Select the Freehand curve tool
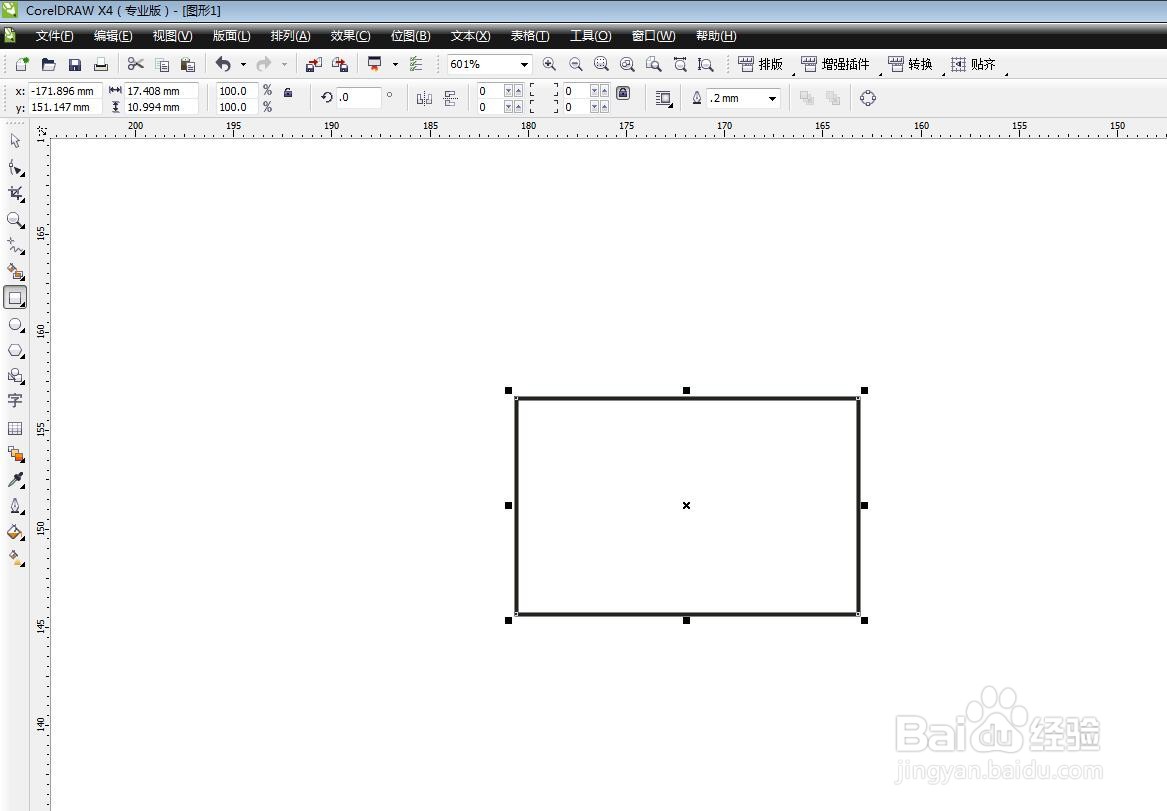The height and width of the screenshot is (811, 1167). (15, 246)
